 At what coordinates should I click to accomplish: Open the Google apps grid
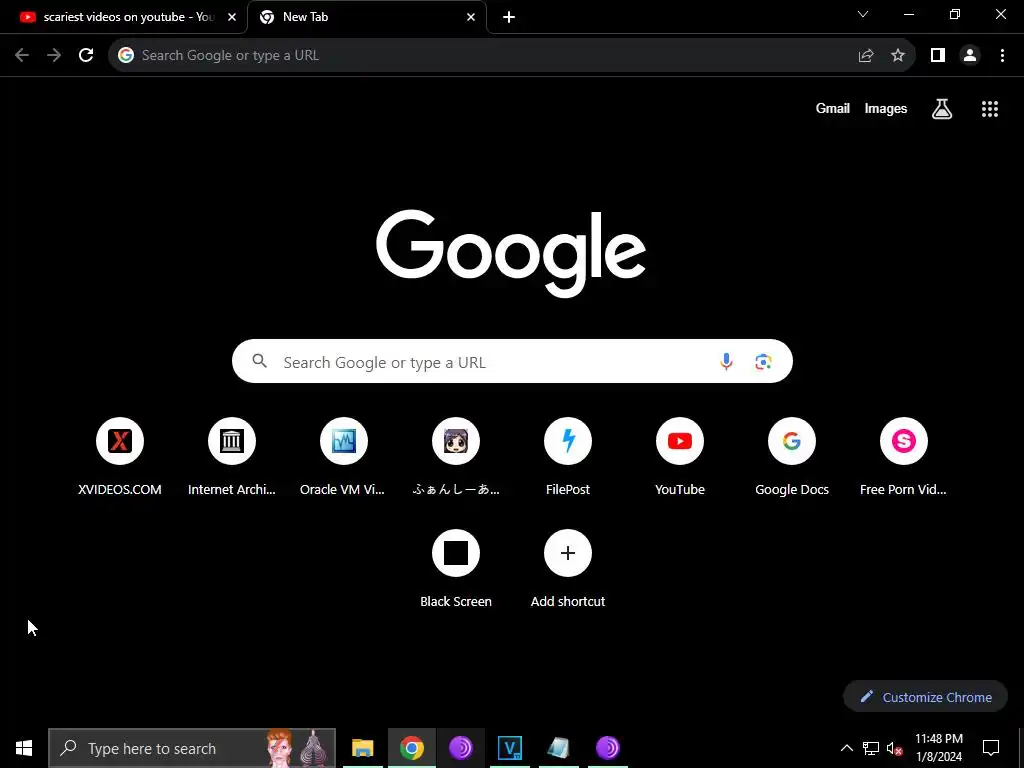(x=990, y=109)
